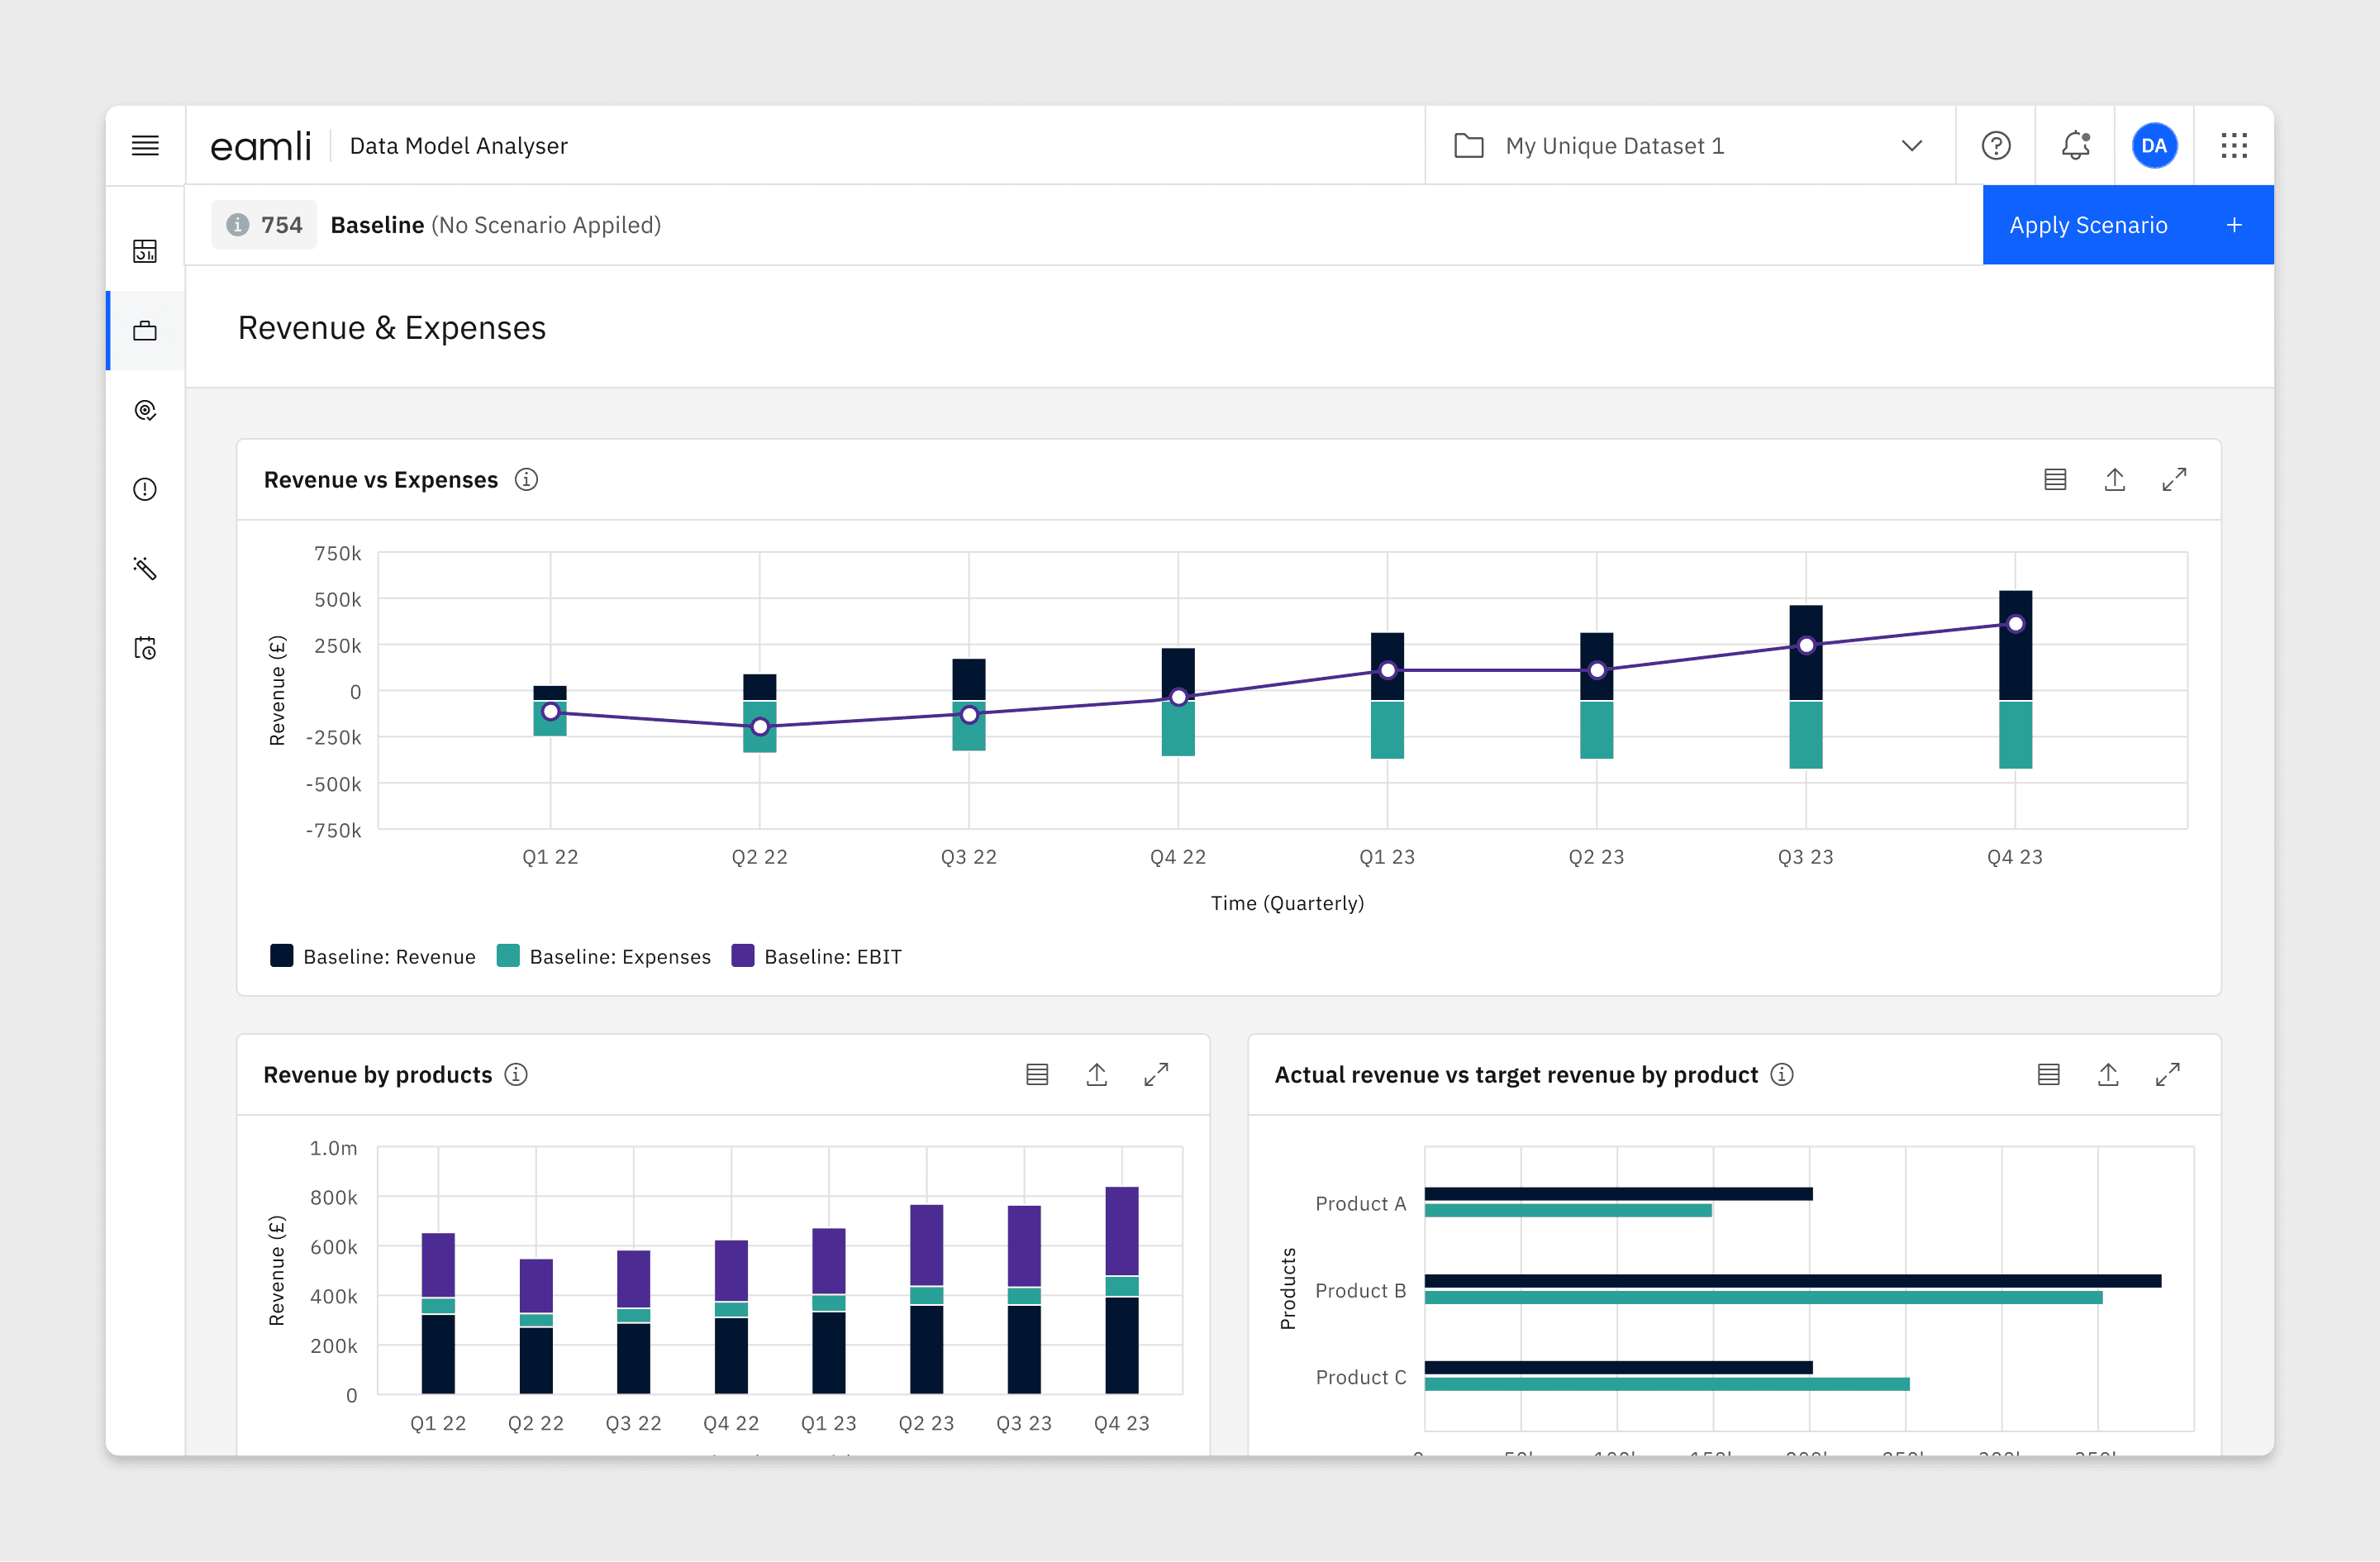Expand Revenue by products chart fullscreen
The height and width of the screenshot is (1562, 2380).
coord(1156,1075)
